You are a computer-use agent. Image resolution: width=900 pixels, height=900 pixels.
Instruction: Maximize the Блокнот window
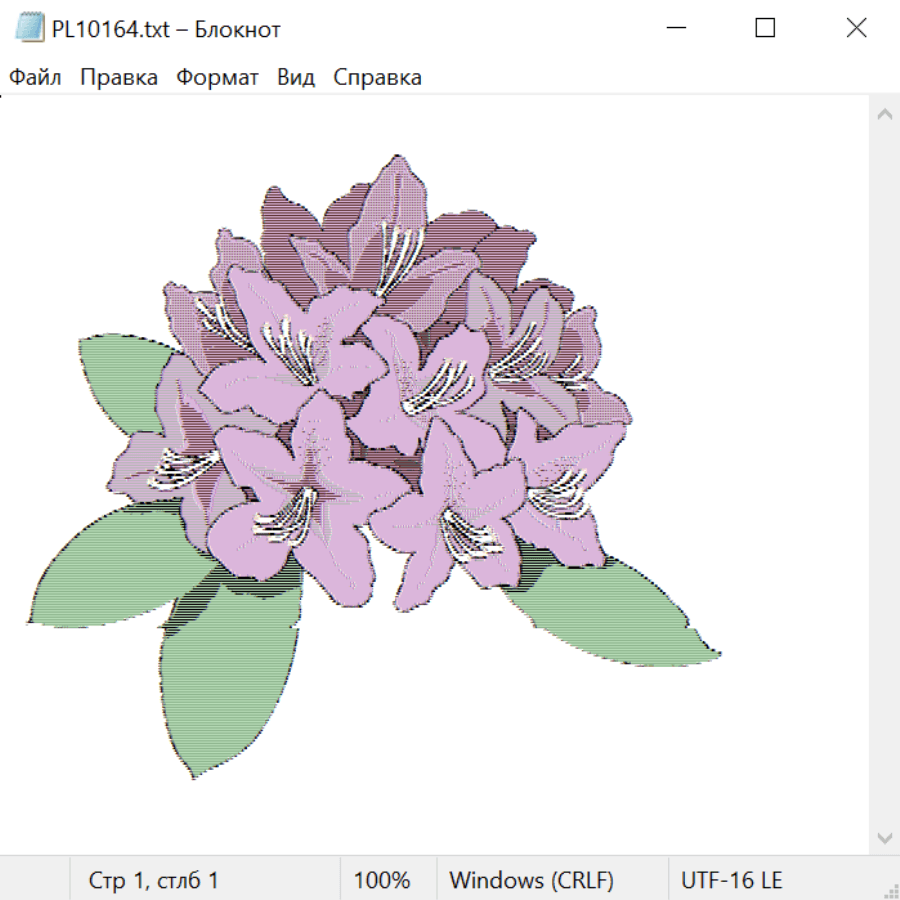[765, 28]
